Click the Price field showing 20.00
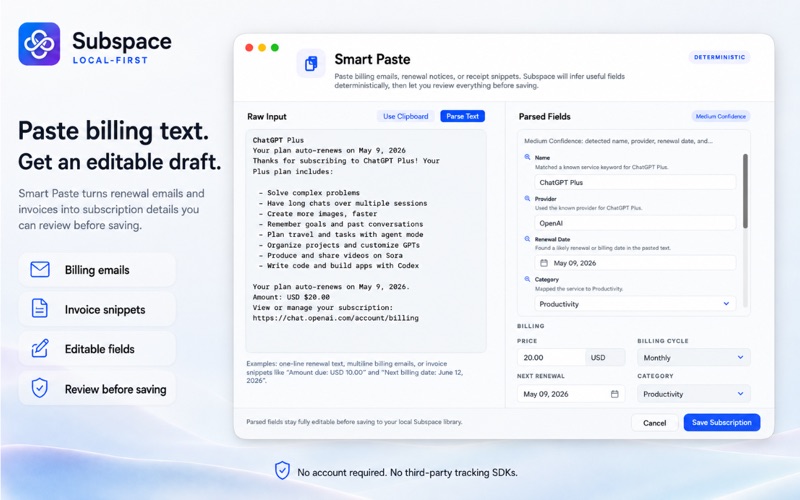Screen dimensions: 800x500 [x=551, y=358]
